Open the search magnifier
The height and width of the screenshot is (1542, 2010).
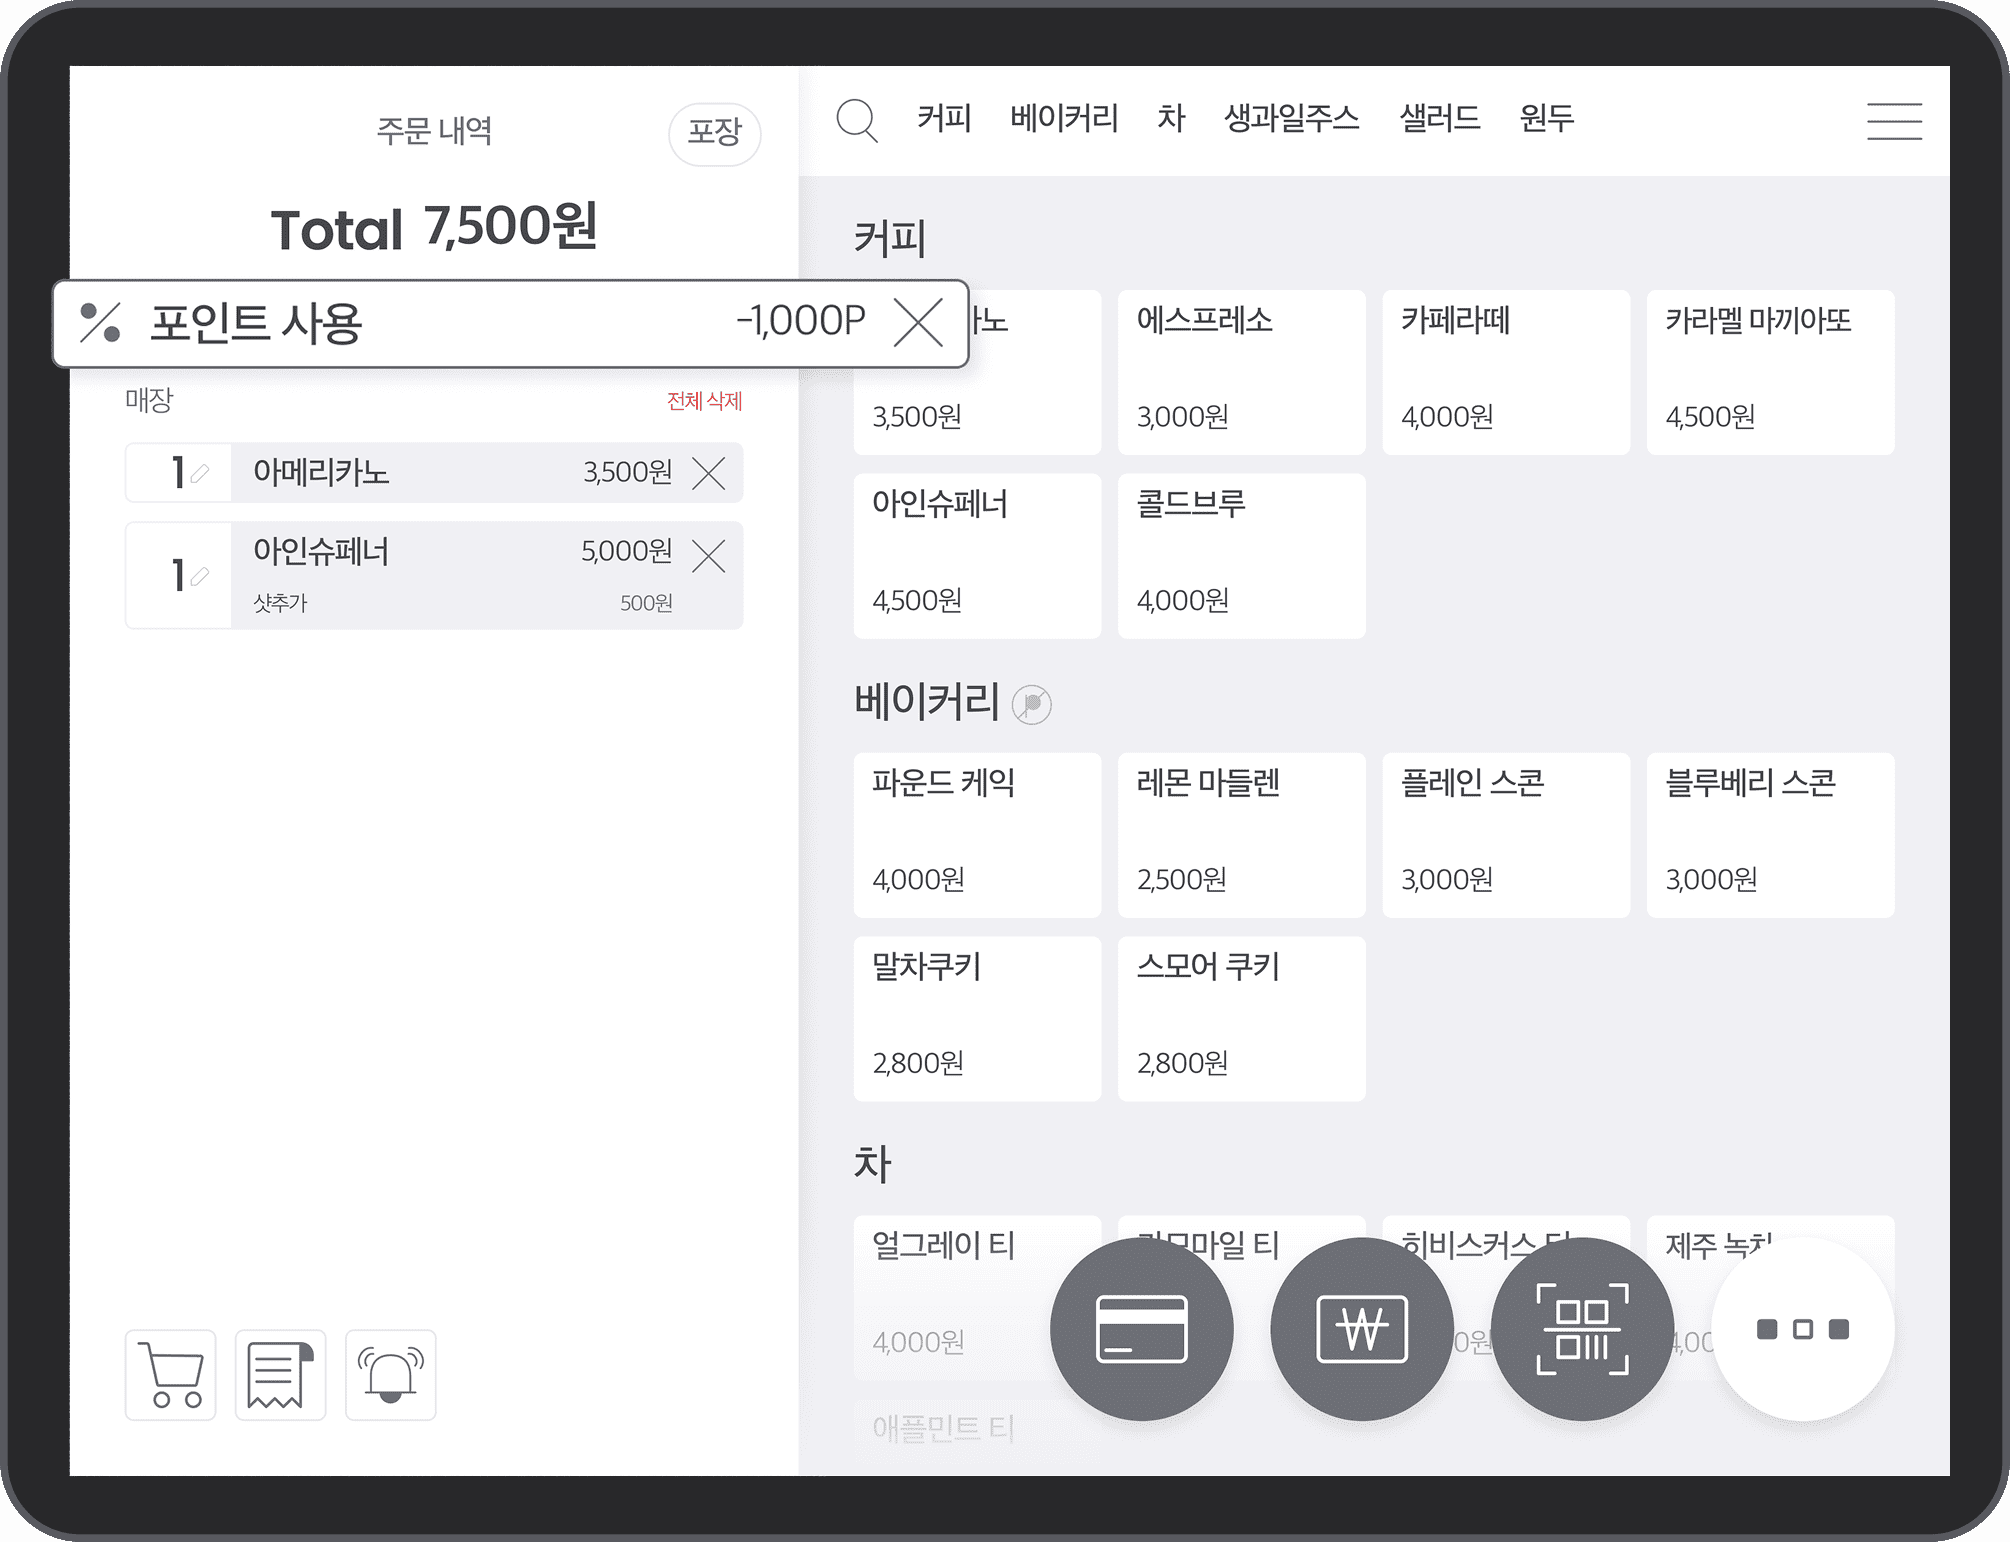(857, 120)
